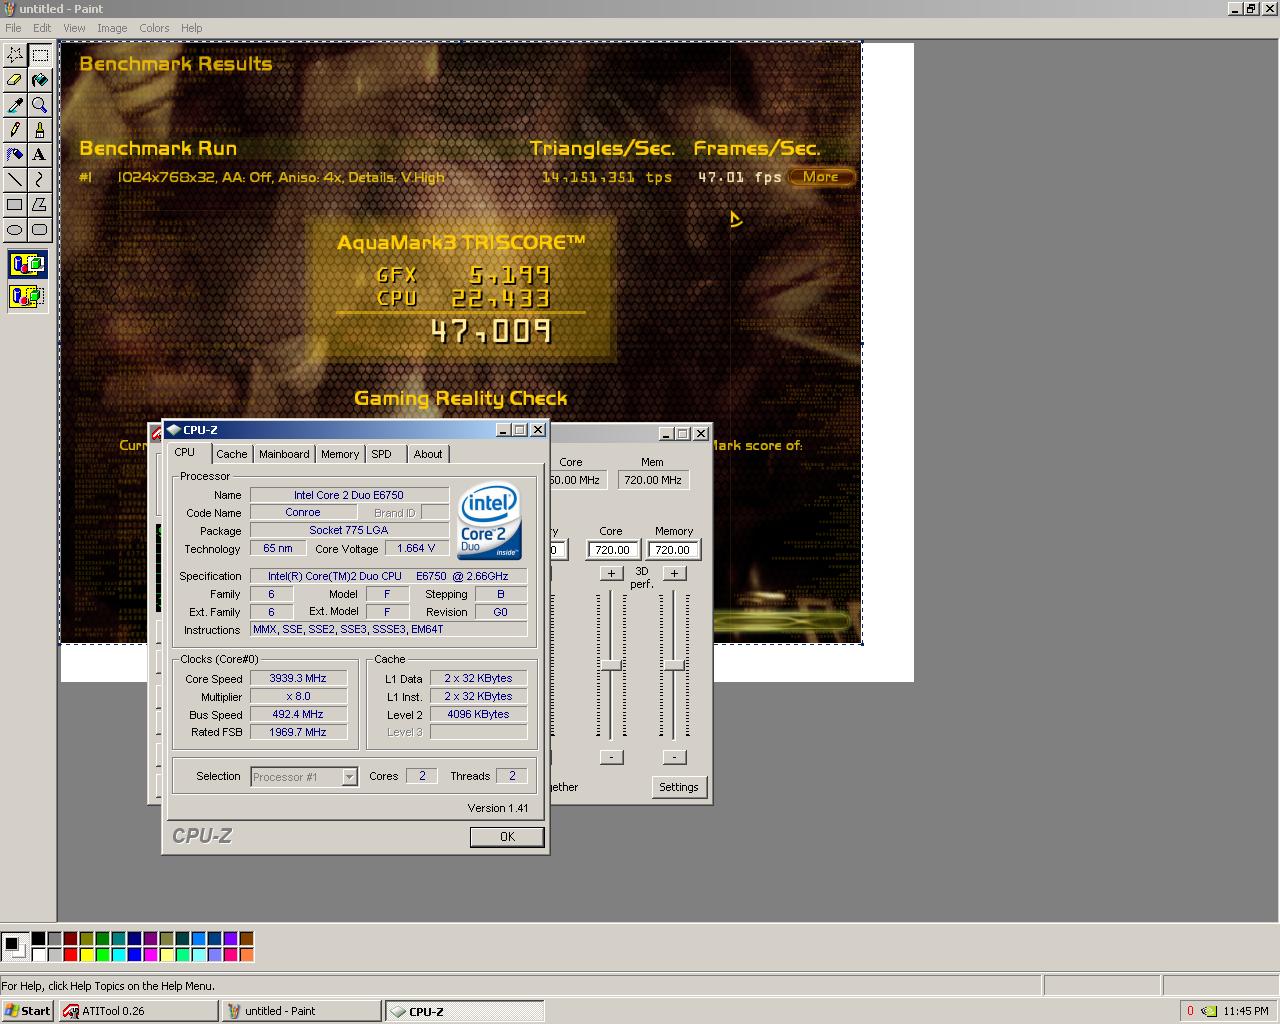
Task: Open Paint's Help menu
Action: (191, 28)
